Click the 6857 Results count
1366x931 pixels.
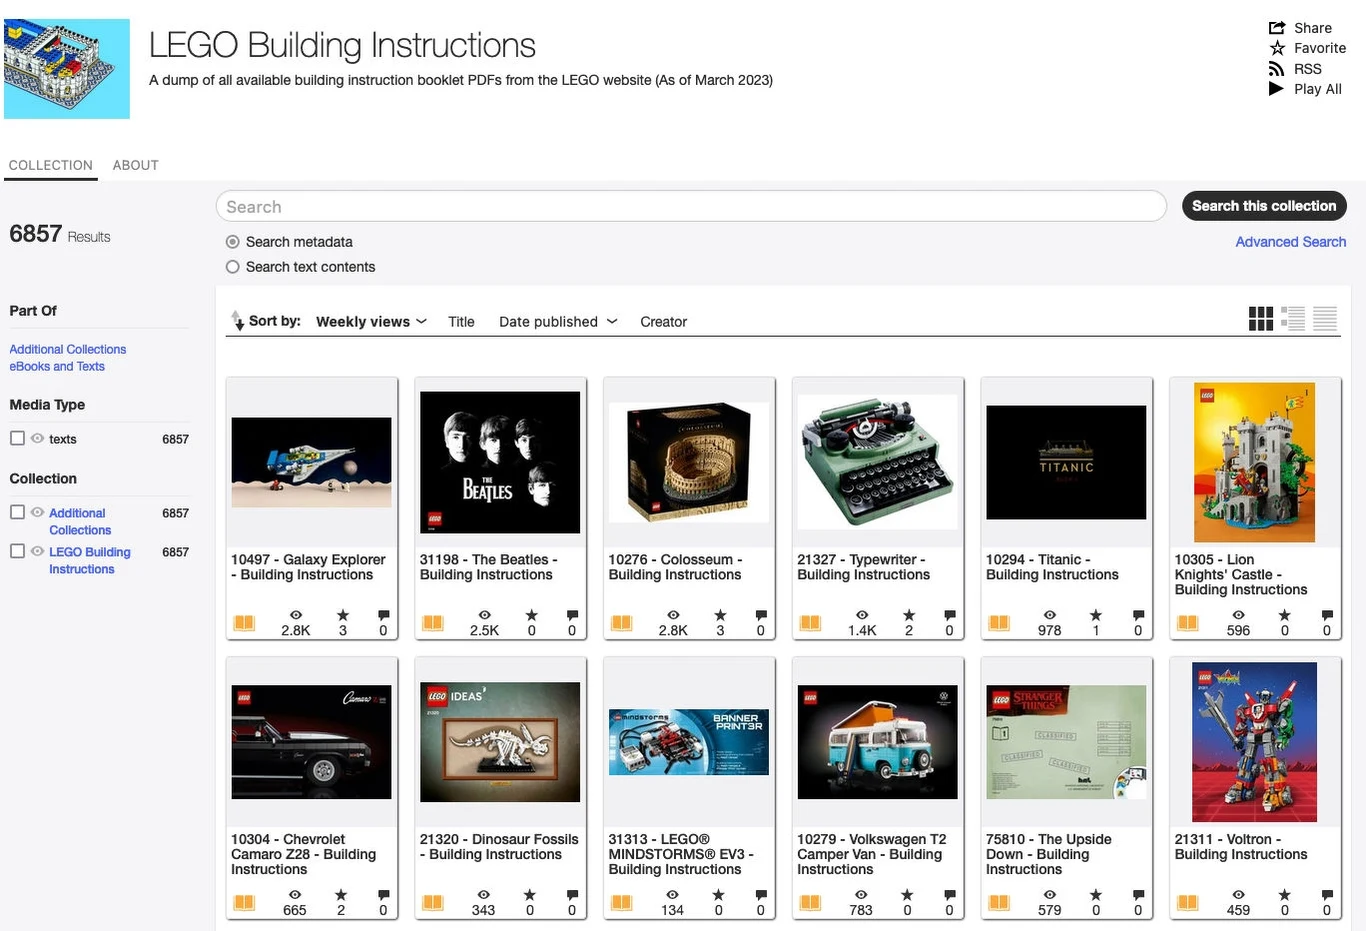pyautogui.click(x=60, y=234)
